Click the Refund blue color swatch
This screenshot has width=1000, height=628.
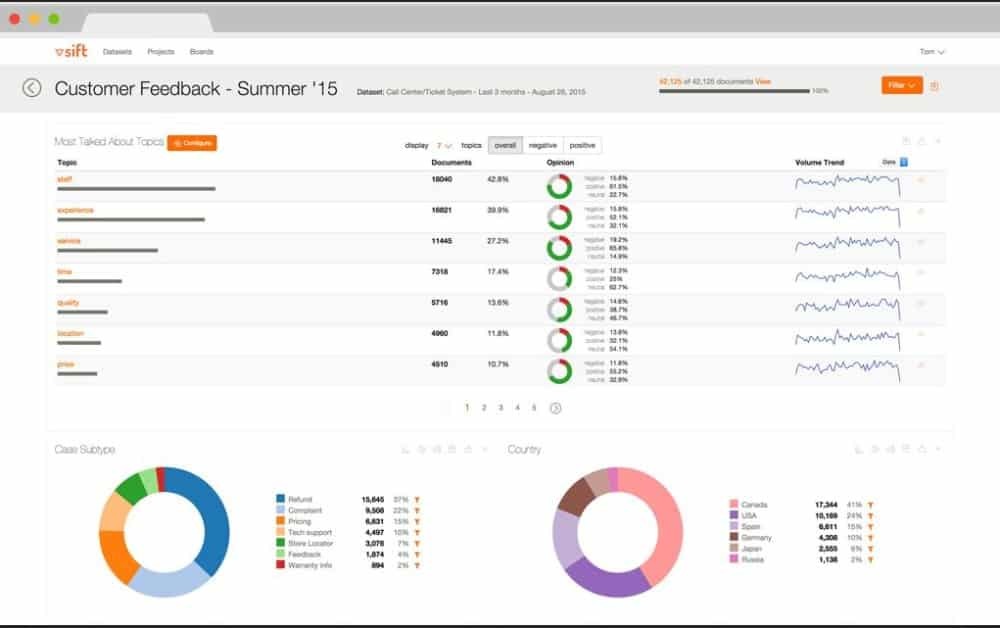281,499
